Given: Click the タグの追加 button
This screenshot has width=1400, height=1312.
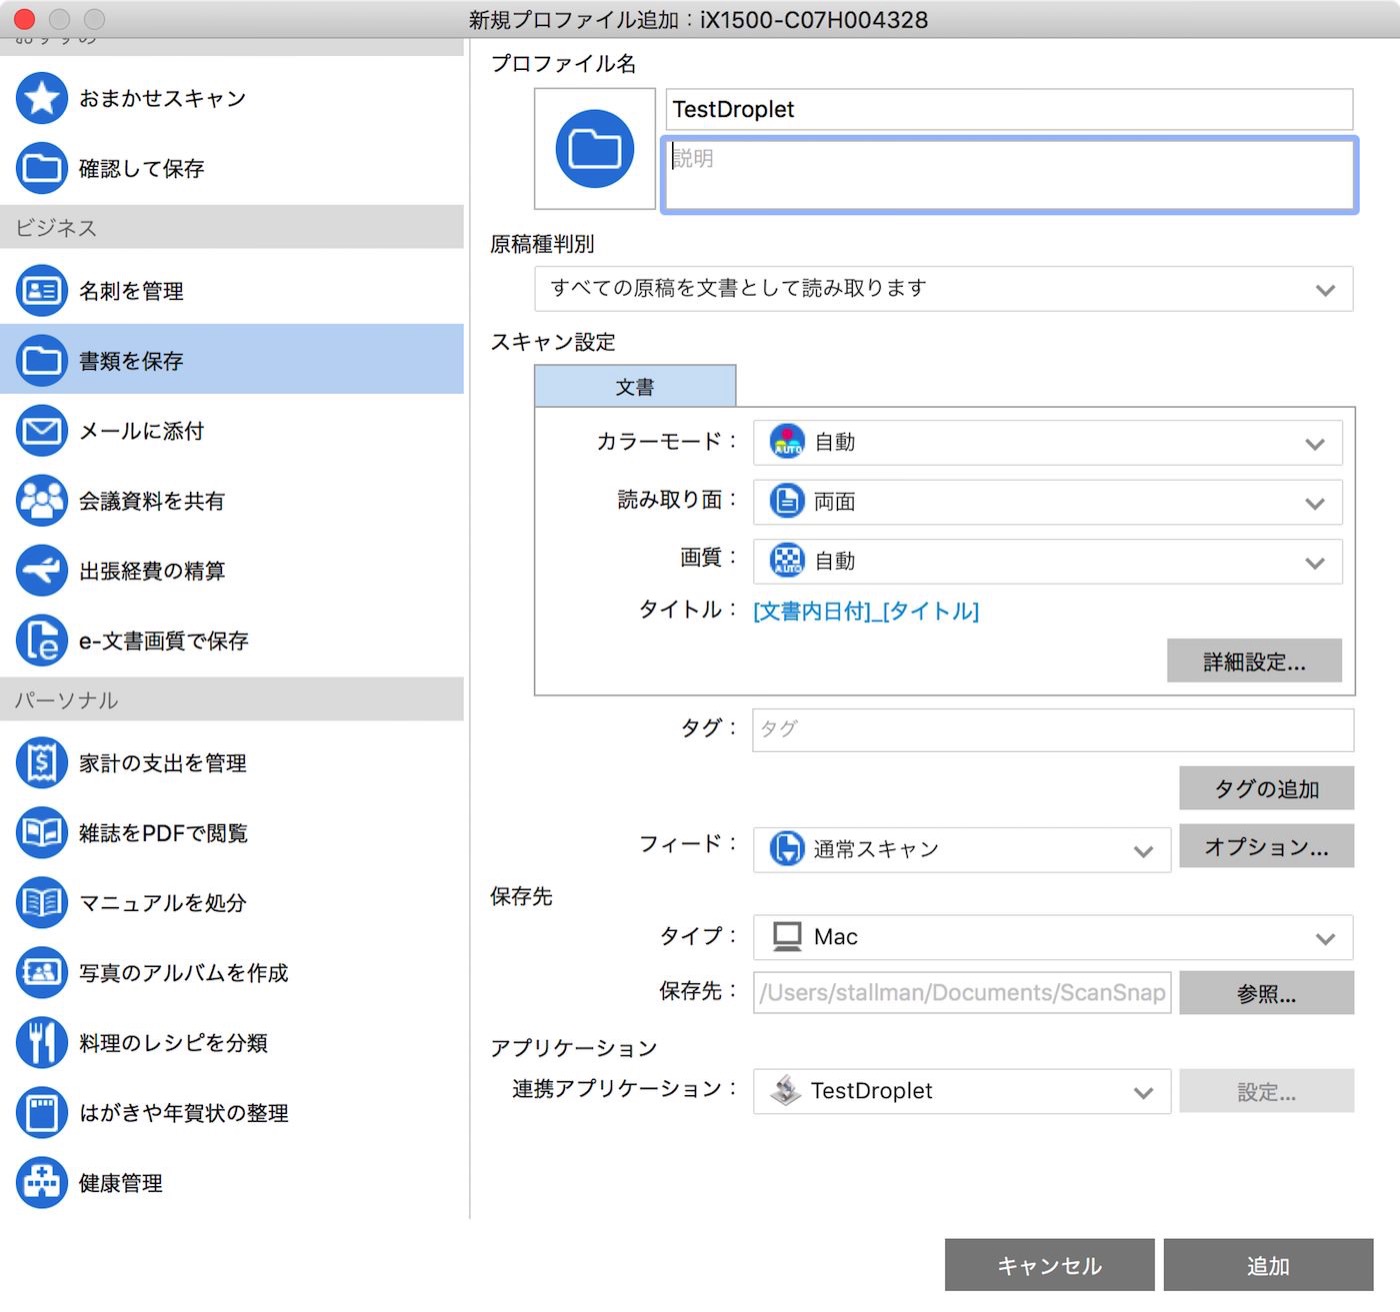Looking at the screenshot, I should [x=1267, y=788].
